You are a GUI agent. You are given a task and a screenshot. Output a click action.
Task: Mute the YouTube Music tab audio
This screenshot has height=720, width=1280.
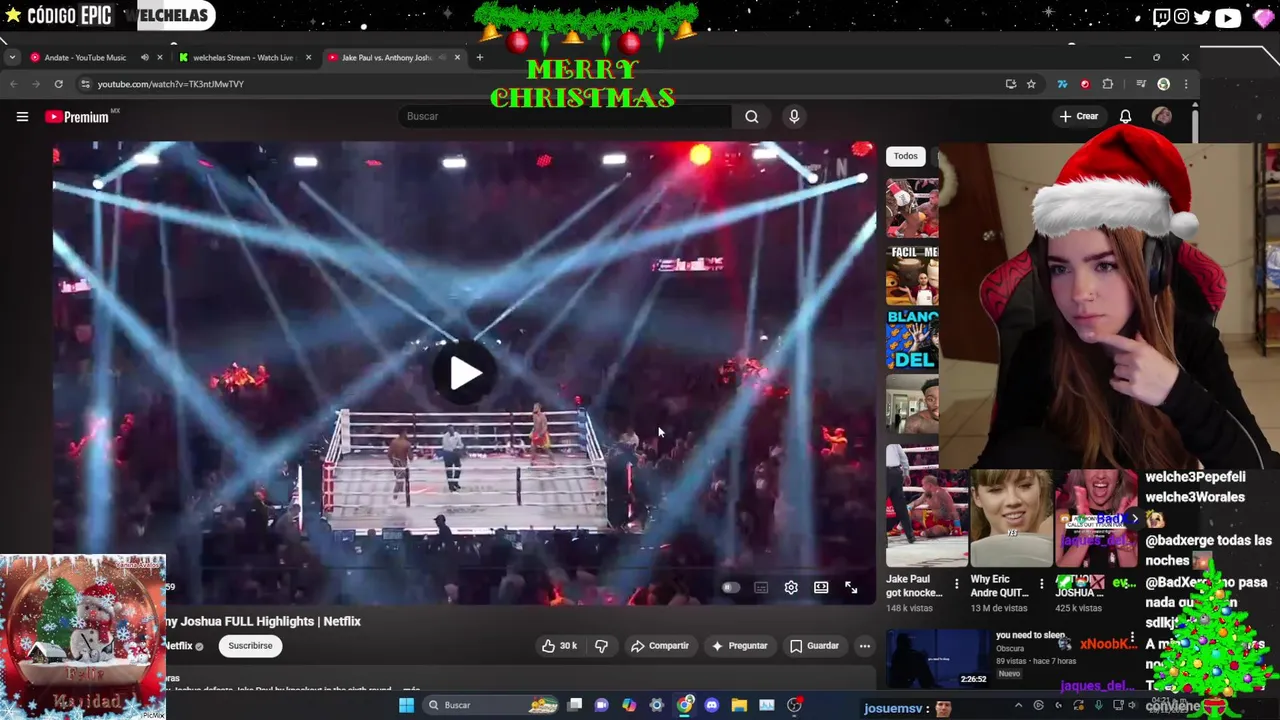pos(145,58)
